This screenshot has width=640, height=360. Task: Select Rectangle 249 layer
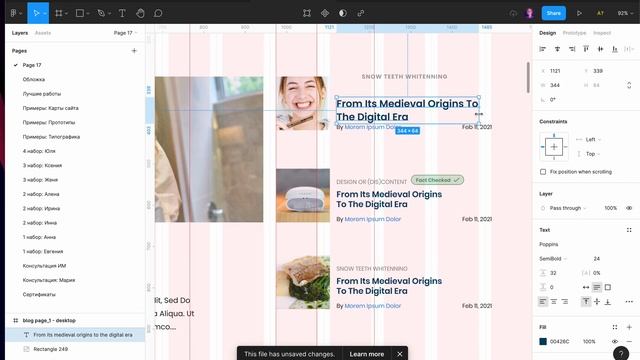click(51, 349)
